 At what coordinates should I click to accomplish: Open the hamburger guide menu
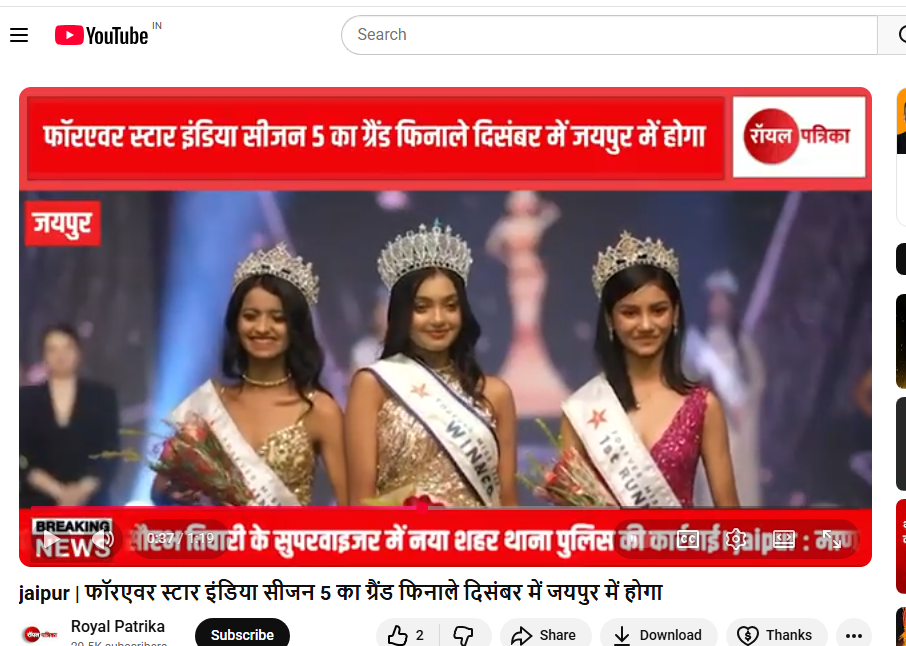tap(19, 35)
